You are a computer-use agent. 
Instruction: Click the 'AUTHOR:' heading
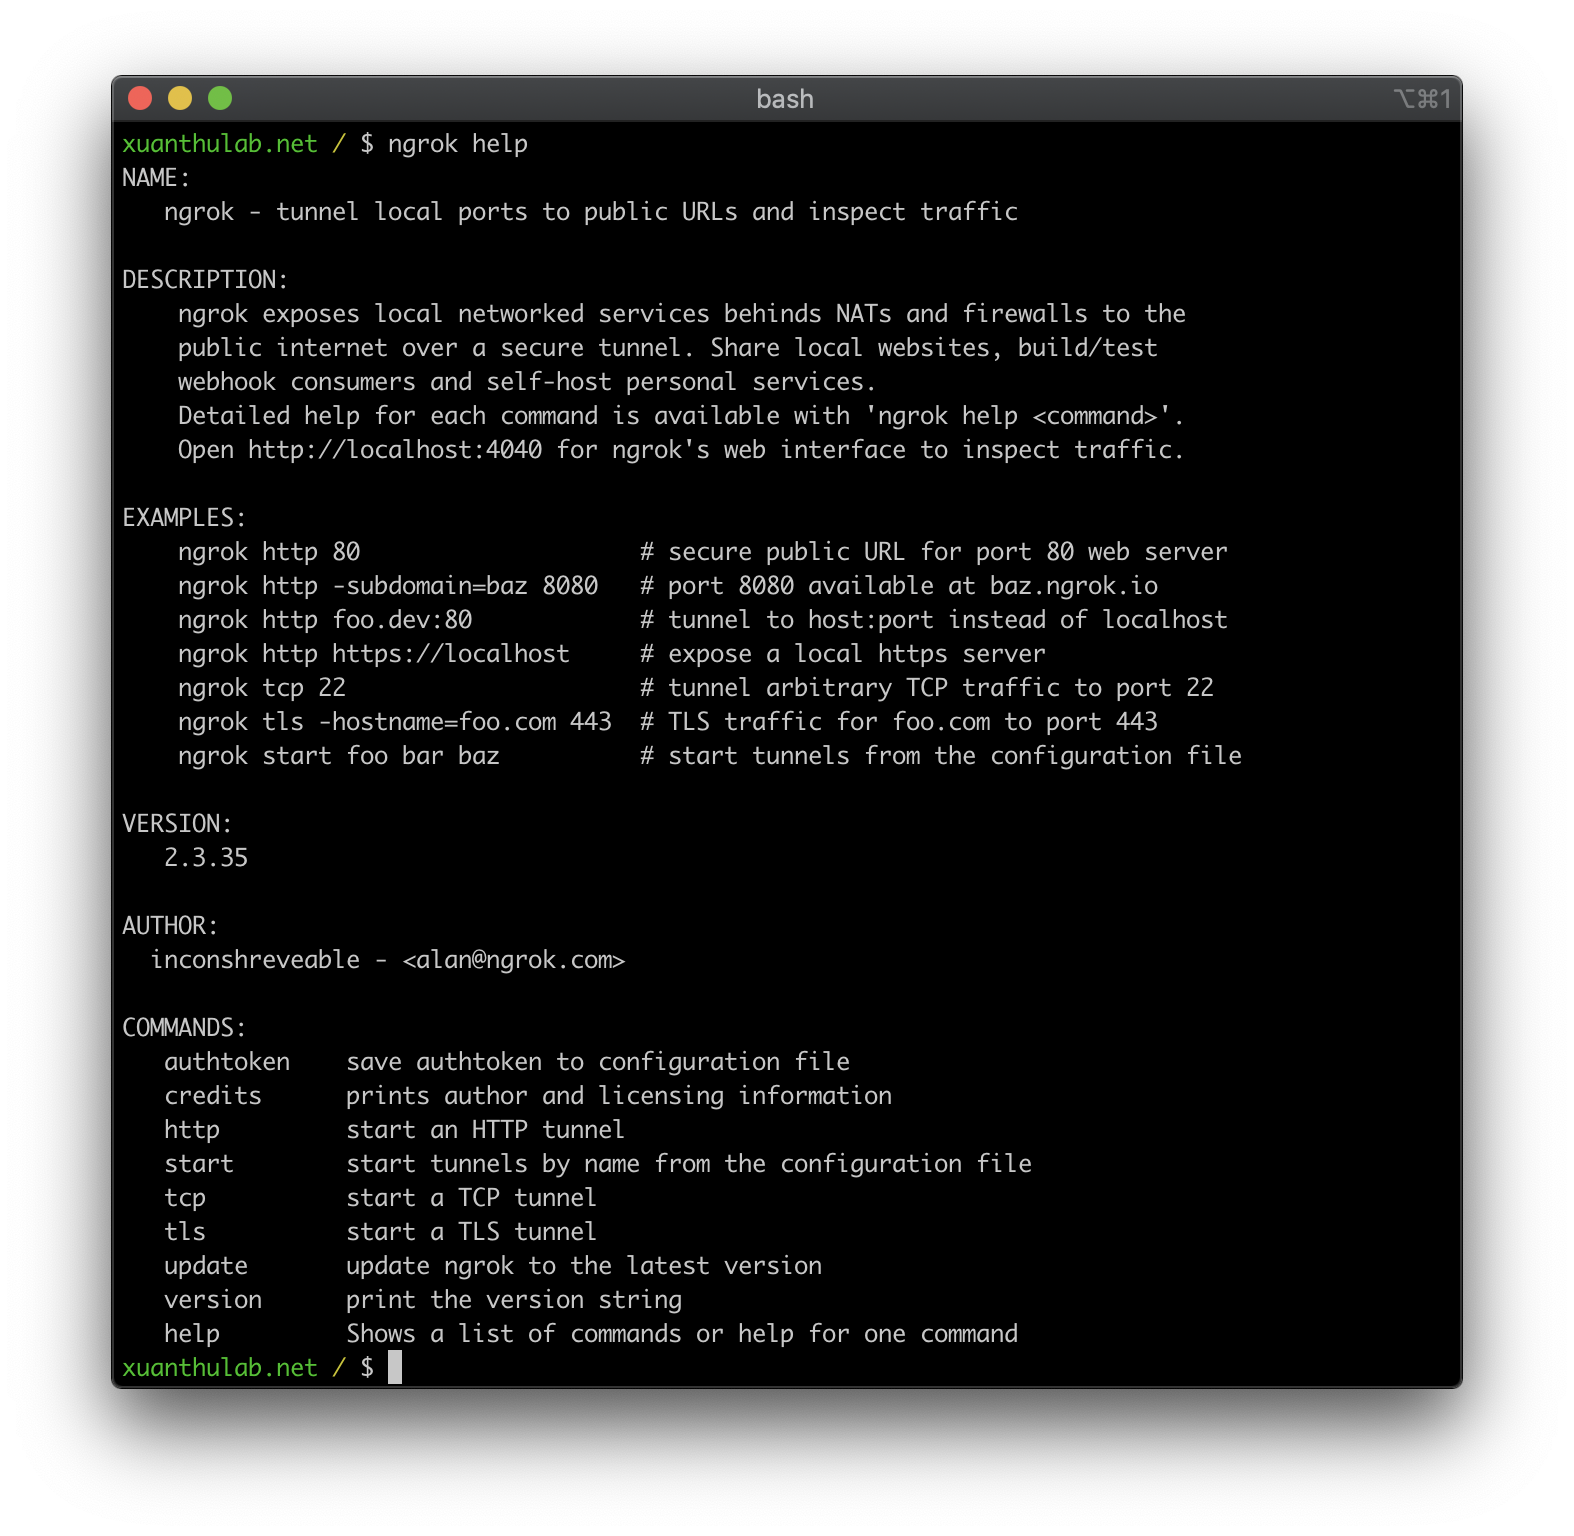click(170, 926)
